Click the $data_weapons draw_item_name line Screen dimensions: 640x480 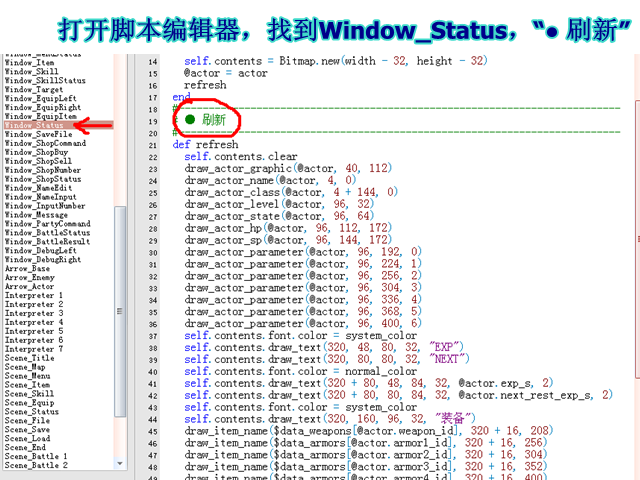tap(369, 431)
